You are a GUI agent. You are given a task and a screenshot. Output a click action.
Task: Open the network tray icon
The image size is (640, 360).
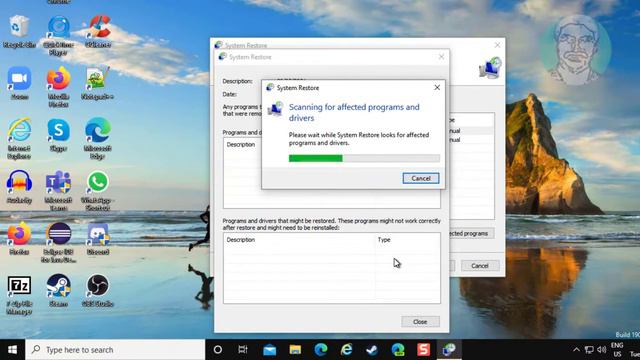589,350
